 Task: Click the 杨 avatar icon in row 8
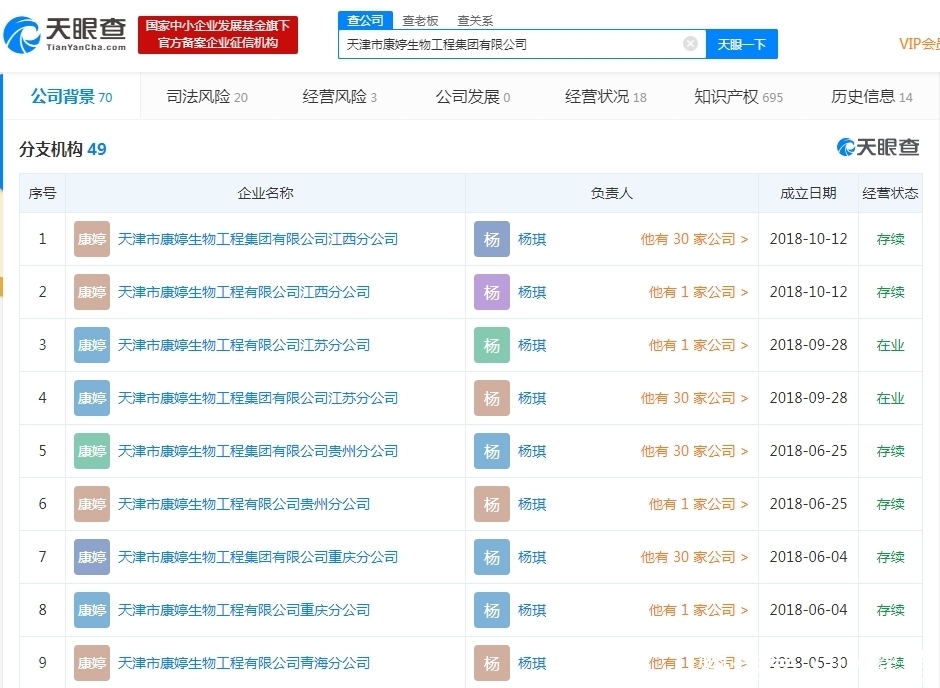tap(492, 610)
